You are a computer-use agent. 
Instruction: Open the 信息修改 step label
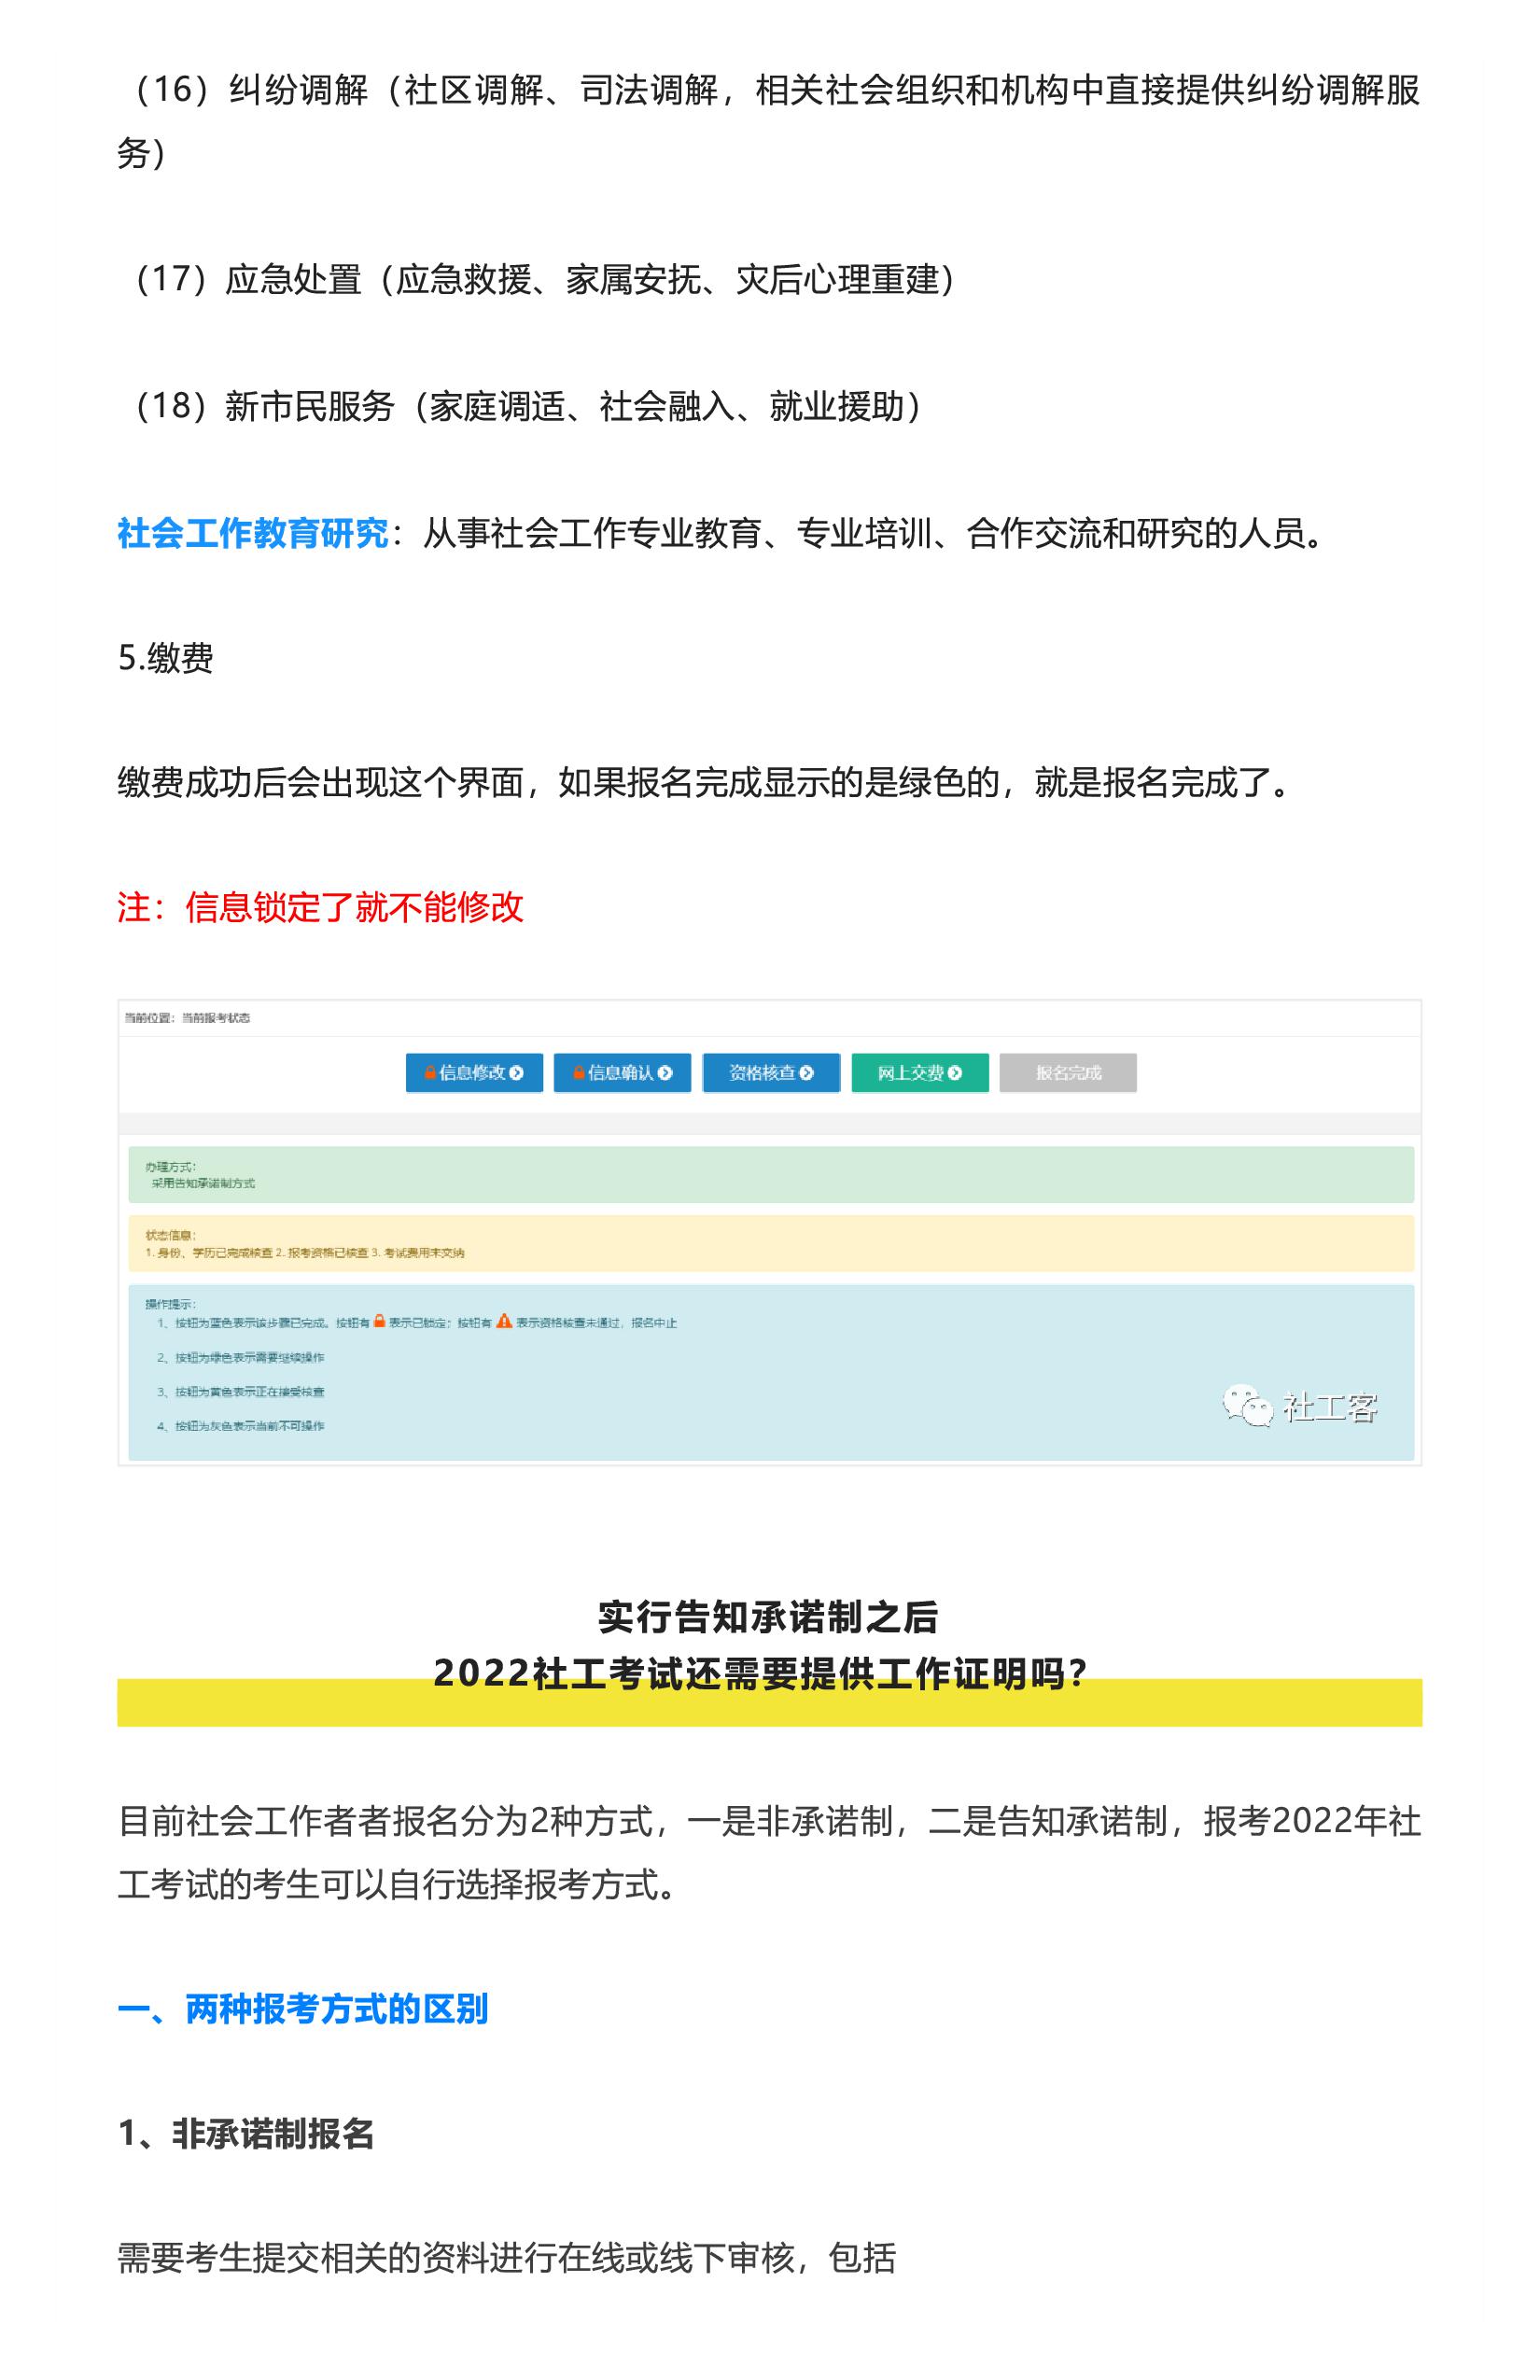click(472, 1073)
